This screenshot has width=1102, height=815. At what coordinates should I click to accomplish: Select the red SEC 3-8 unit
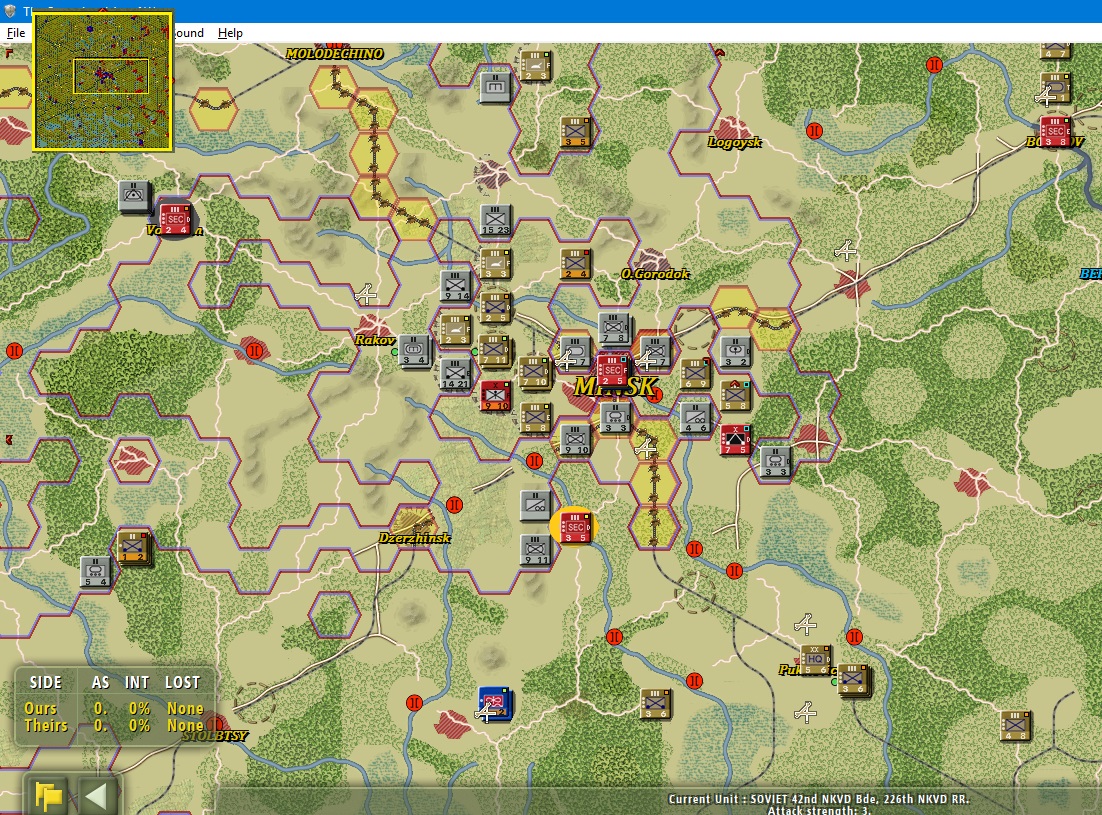(1056, 131)
